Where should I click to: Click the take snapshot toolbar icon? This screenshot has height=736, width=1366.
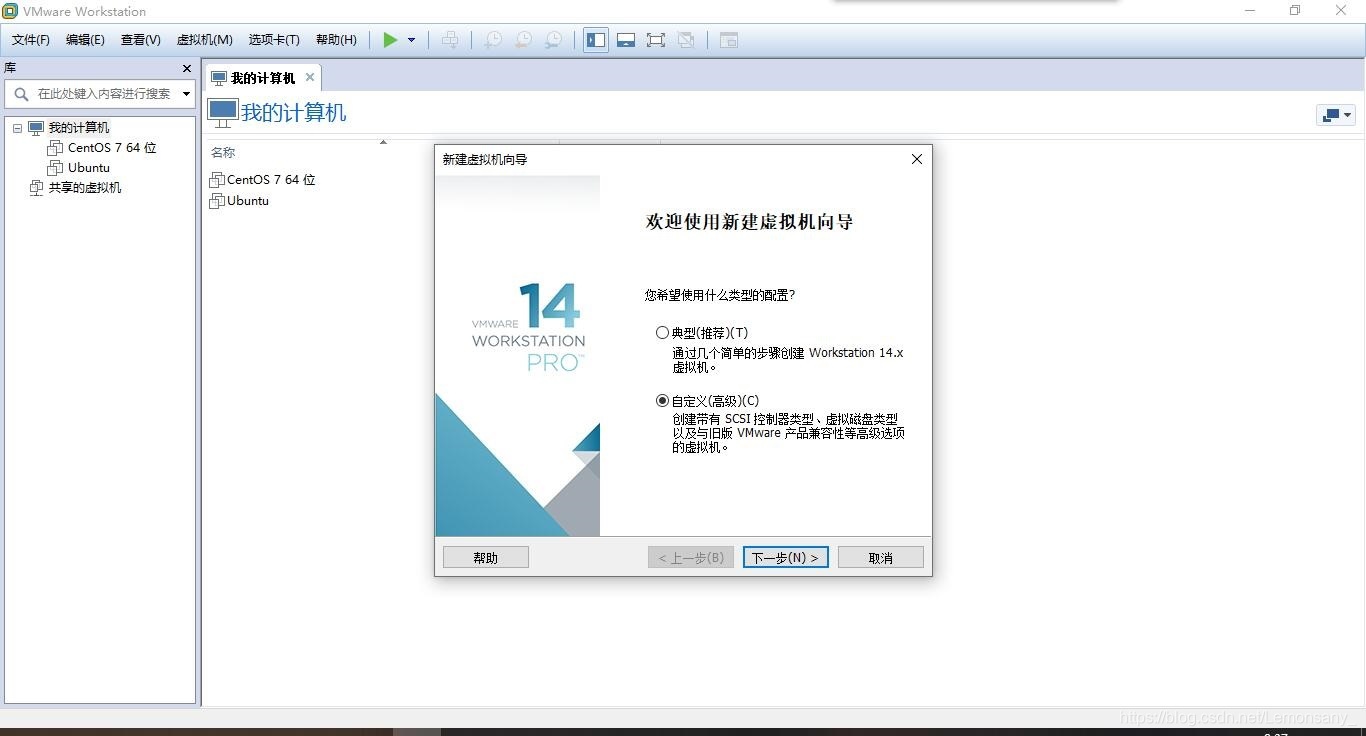click(493, 40)
